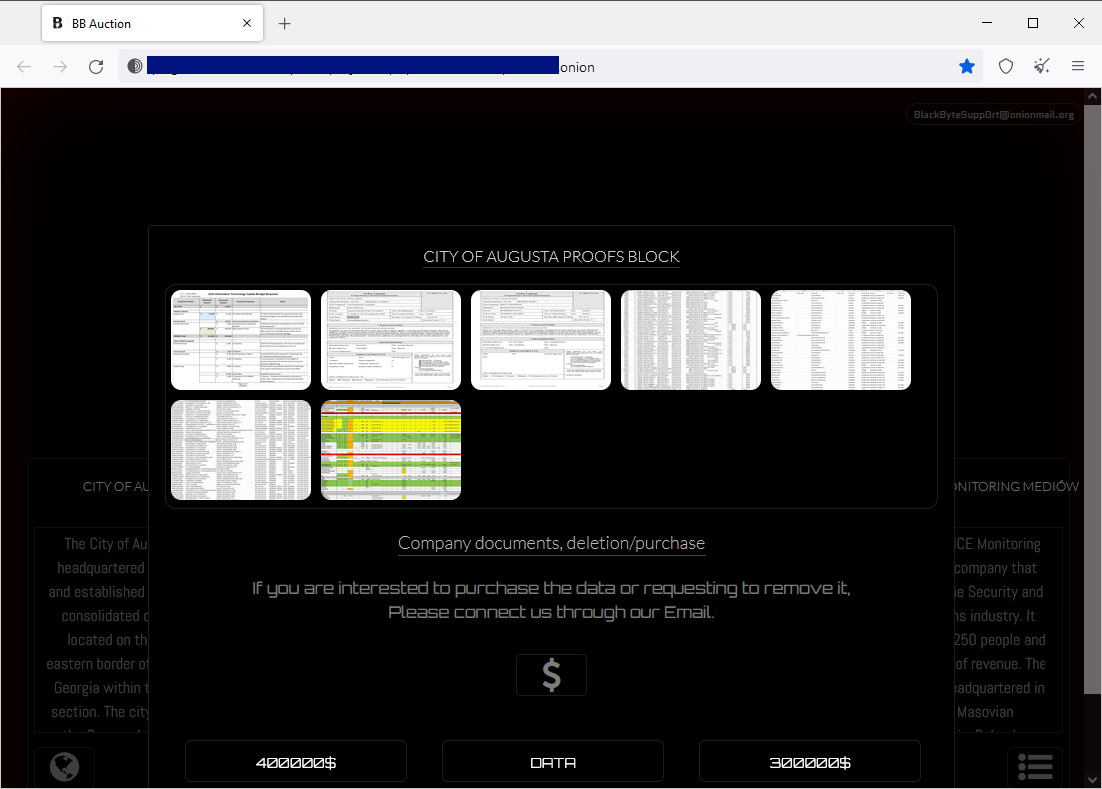Reload the current page
The image size is (1102, 789).
[96, 67]
